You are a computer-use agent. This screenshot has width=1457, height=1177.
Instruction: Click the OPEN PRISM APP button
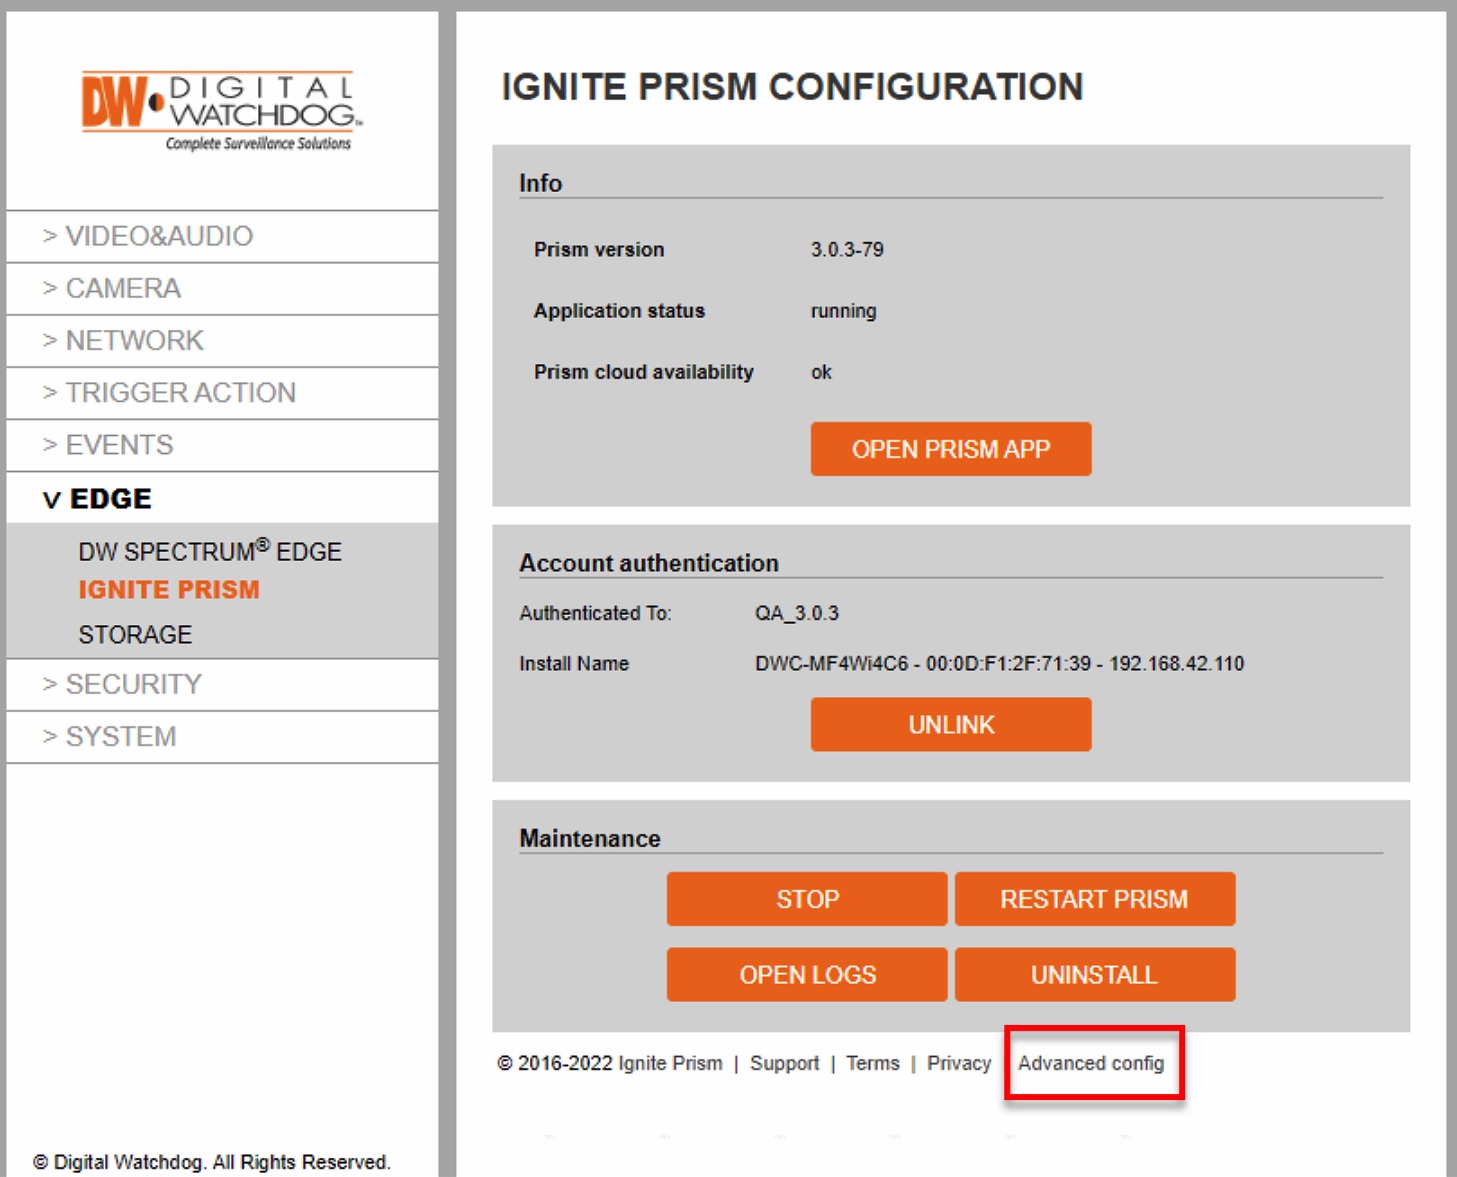point(951,449)
